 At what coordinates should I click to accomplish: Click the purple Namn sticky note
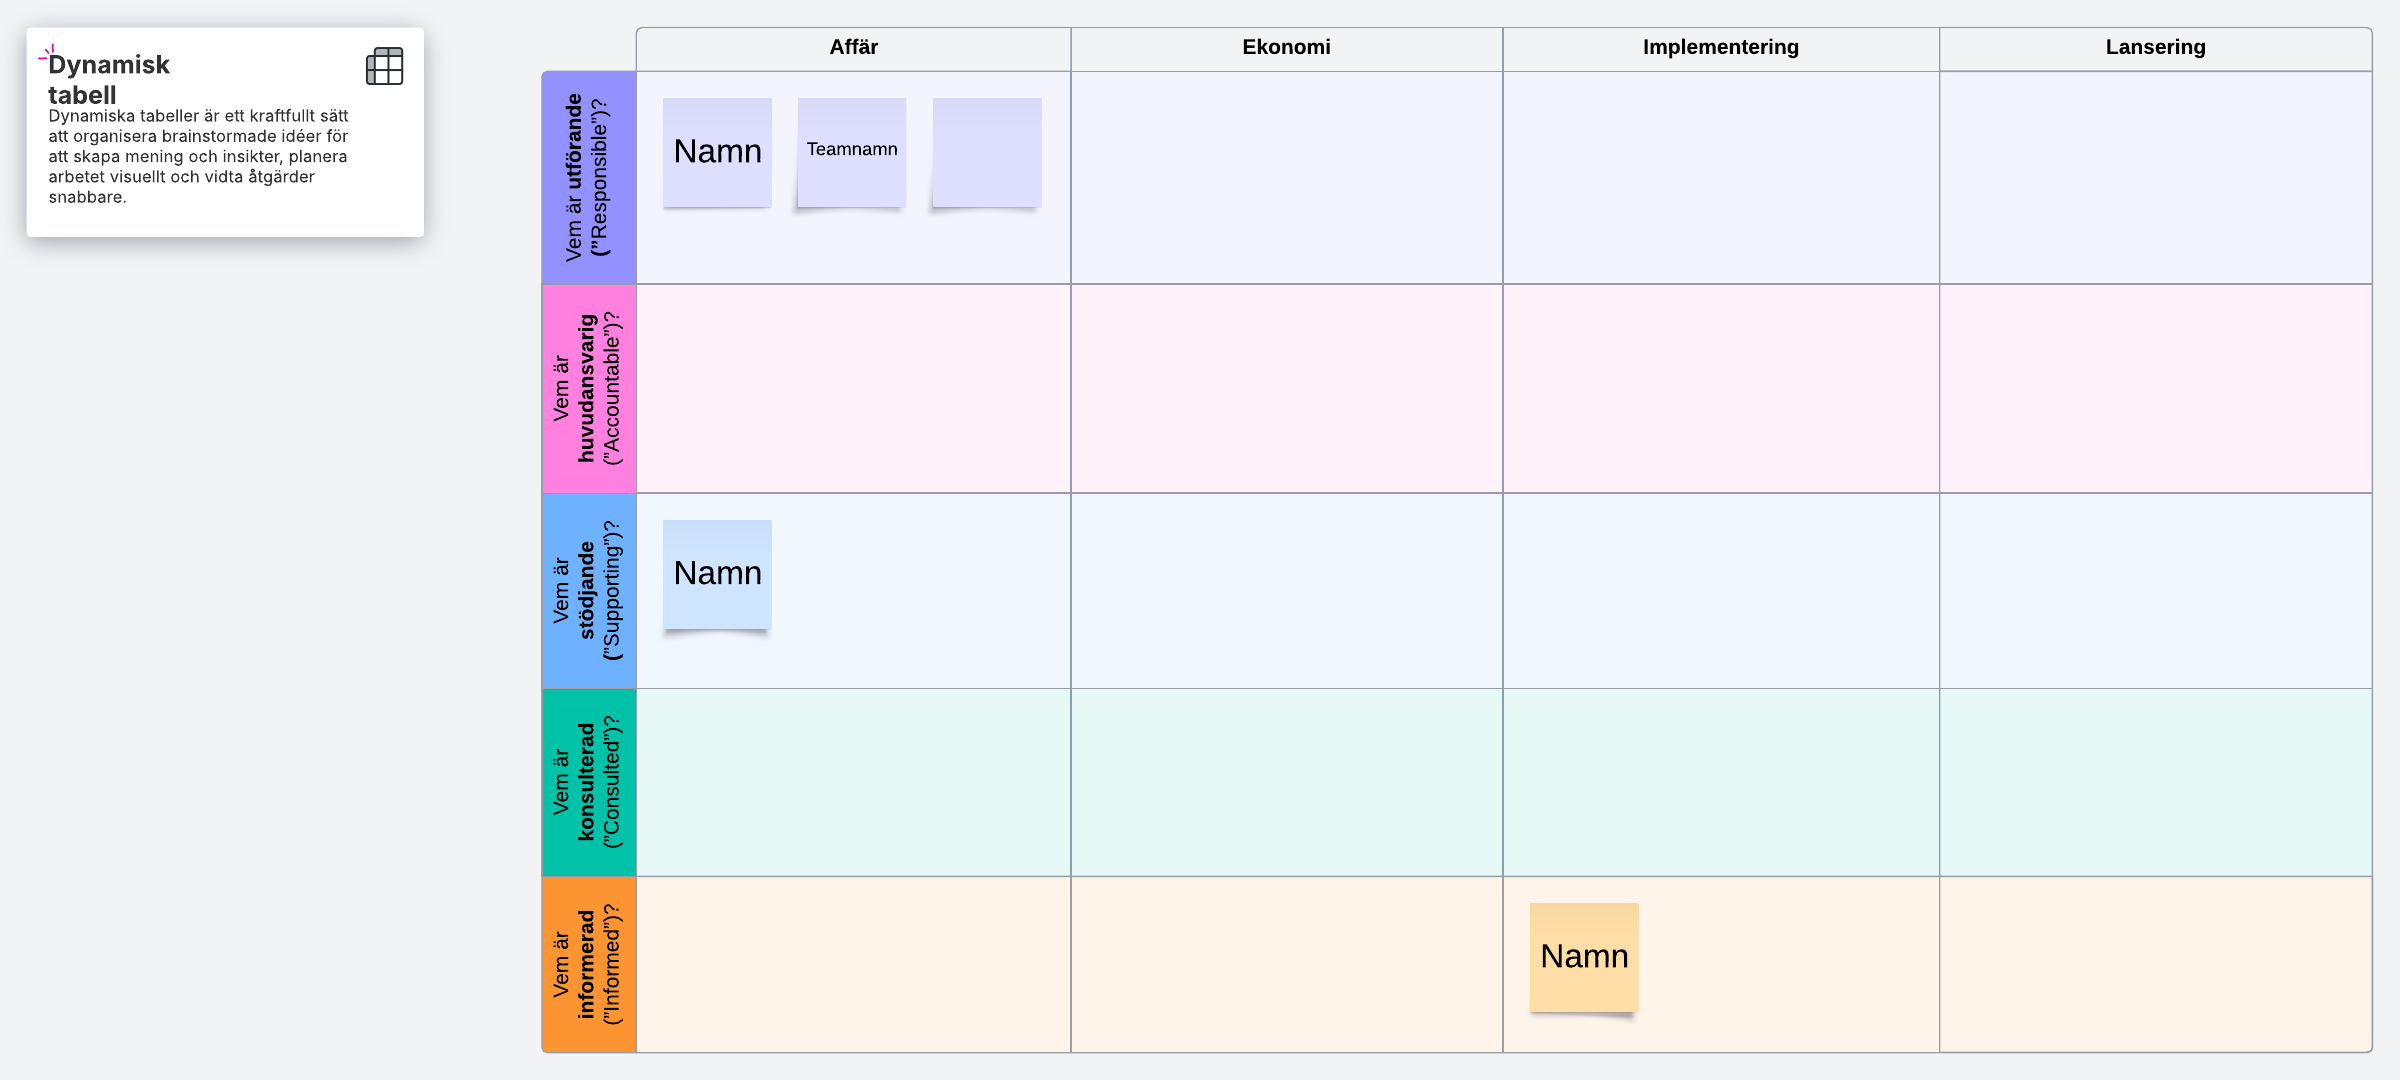(717, 152)
